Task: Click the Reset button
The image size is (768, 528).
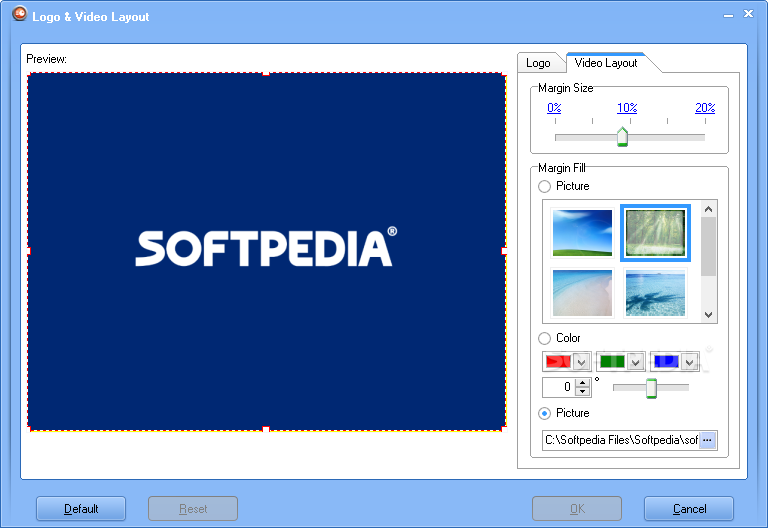Action: point(193,509)
